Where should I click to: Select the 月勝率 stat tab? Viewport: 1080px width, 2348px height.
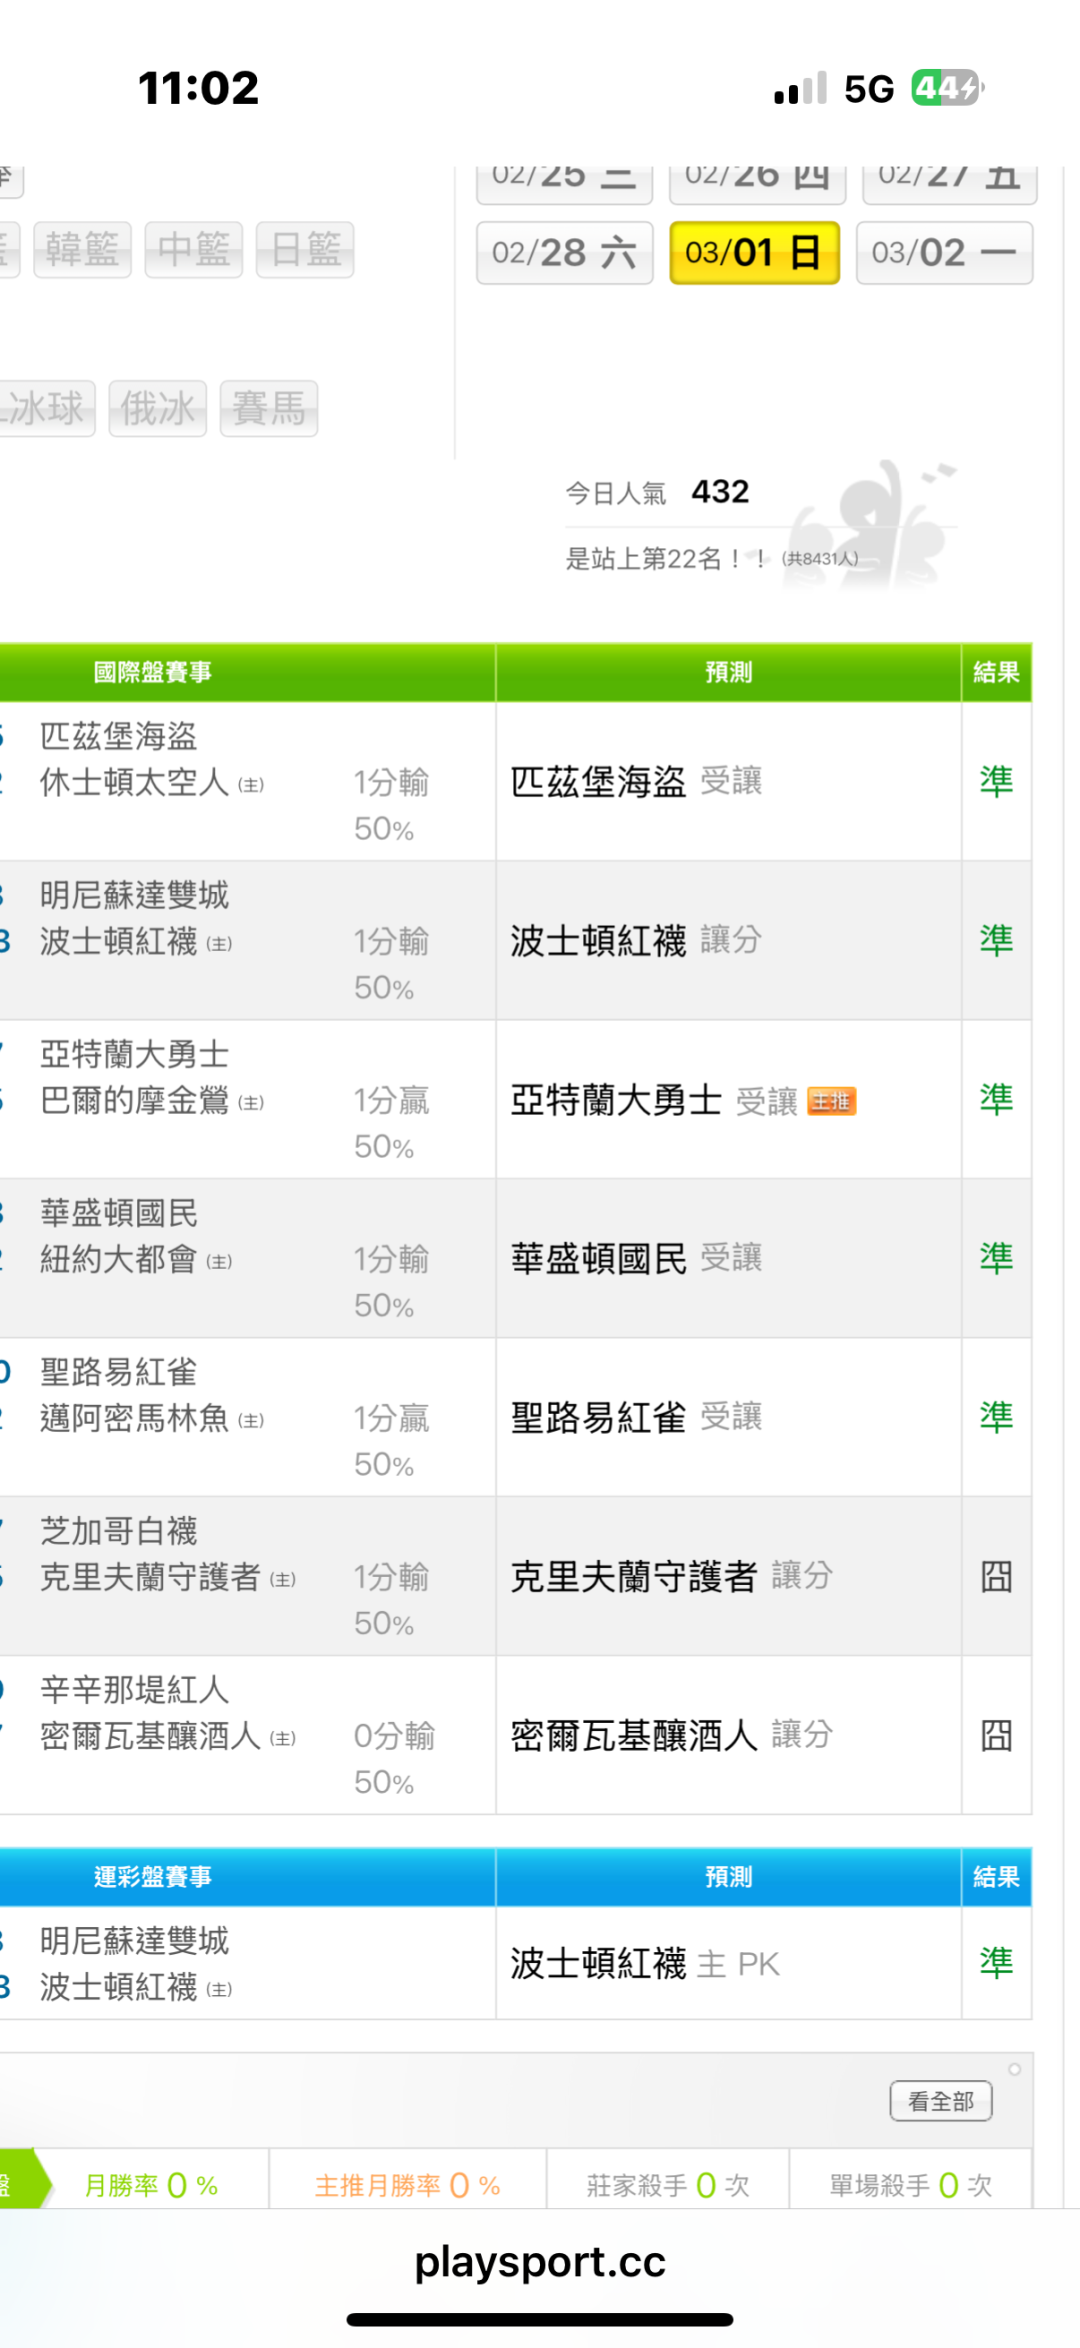pyautogui.click(x=151, y=2185)
